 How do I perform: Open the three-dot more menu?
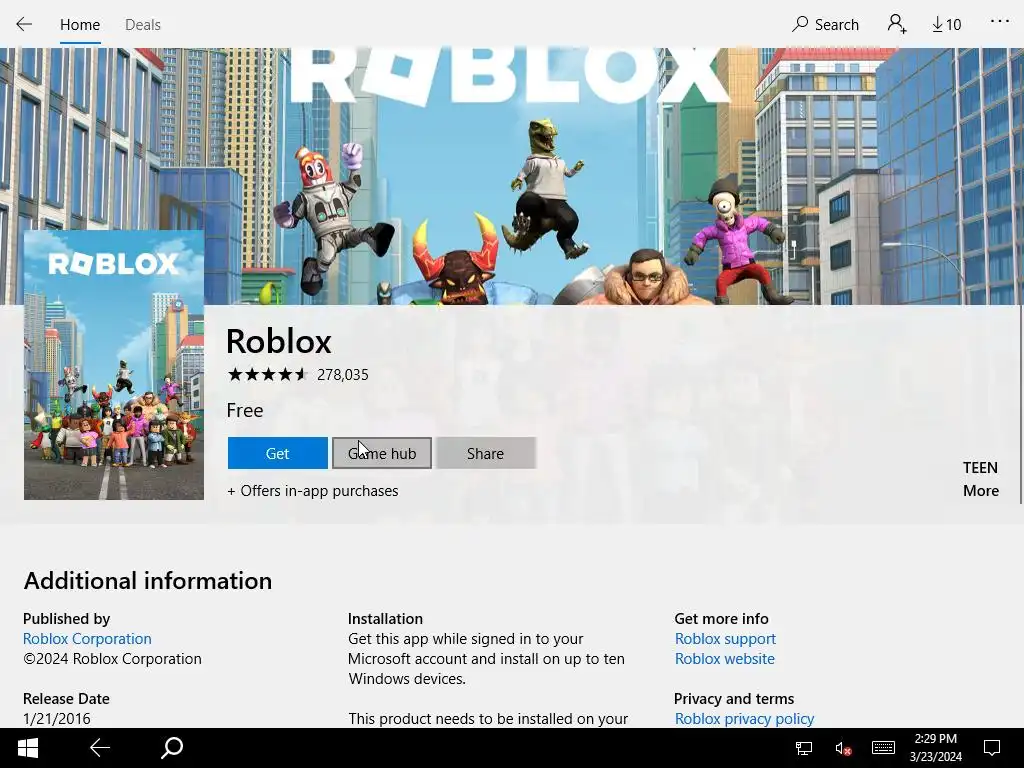click(999, 22)
